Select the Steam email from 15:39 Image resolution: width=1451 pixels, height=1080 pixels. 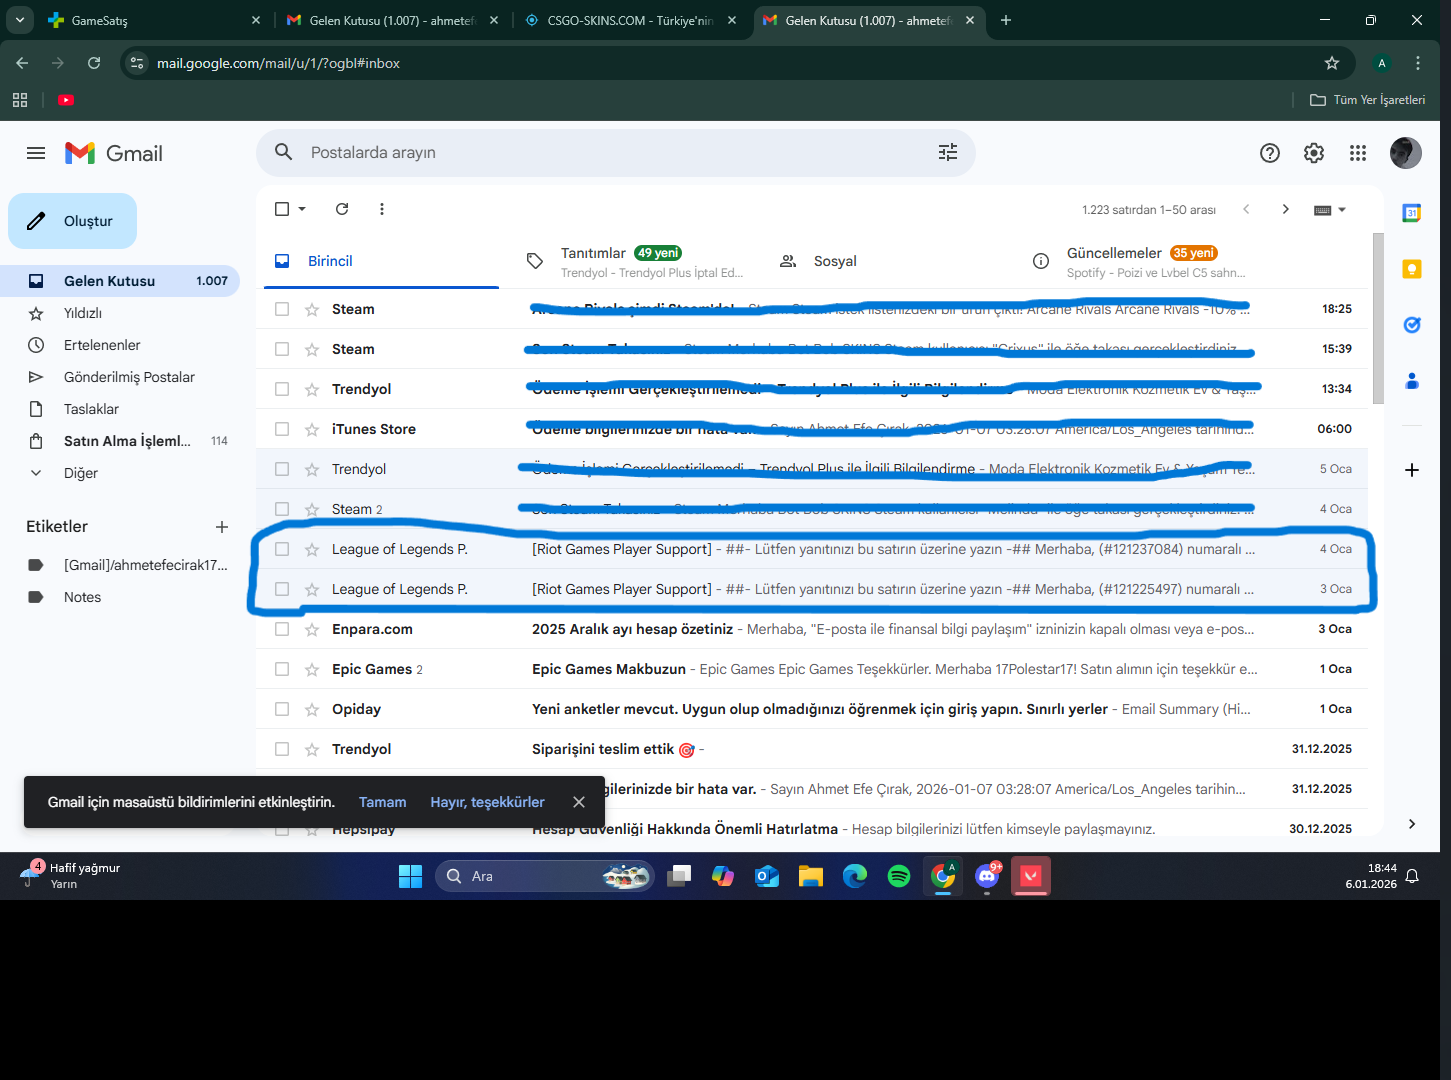282,349
